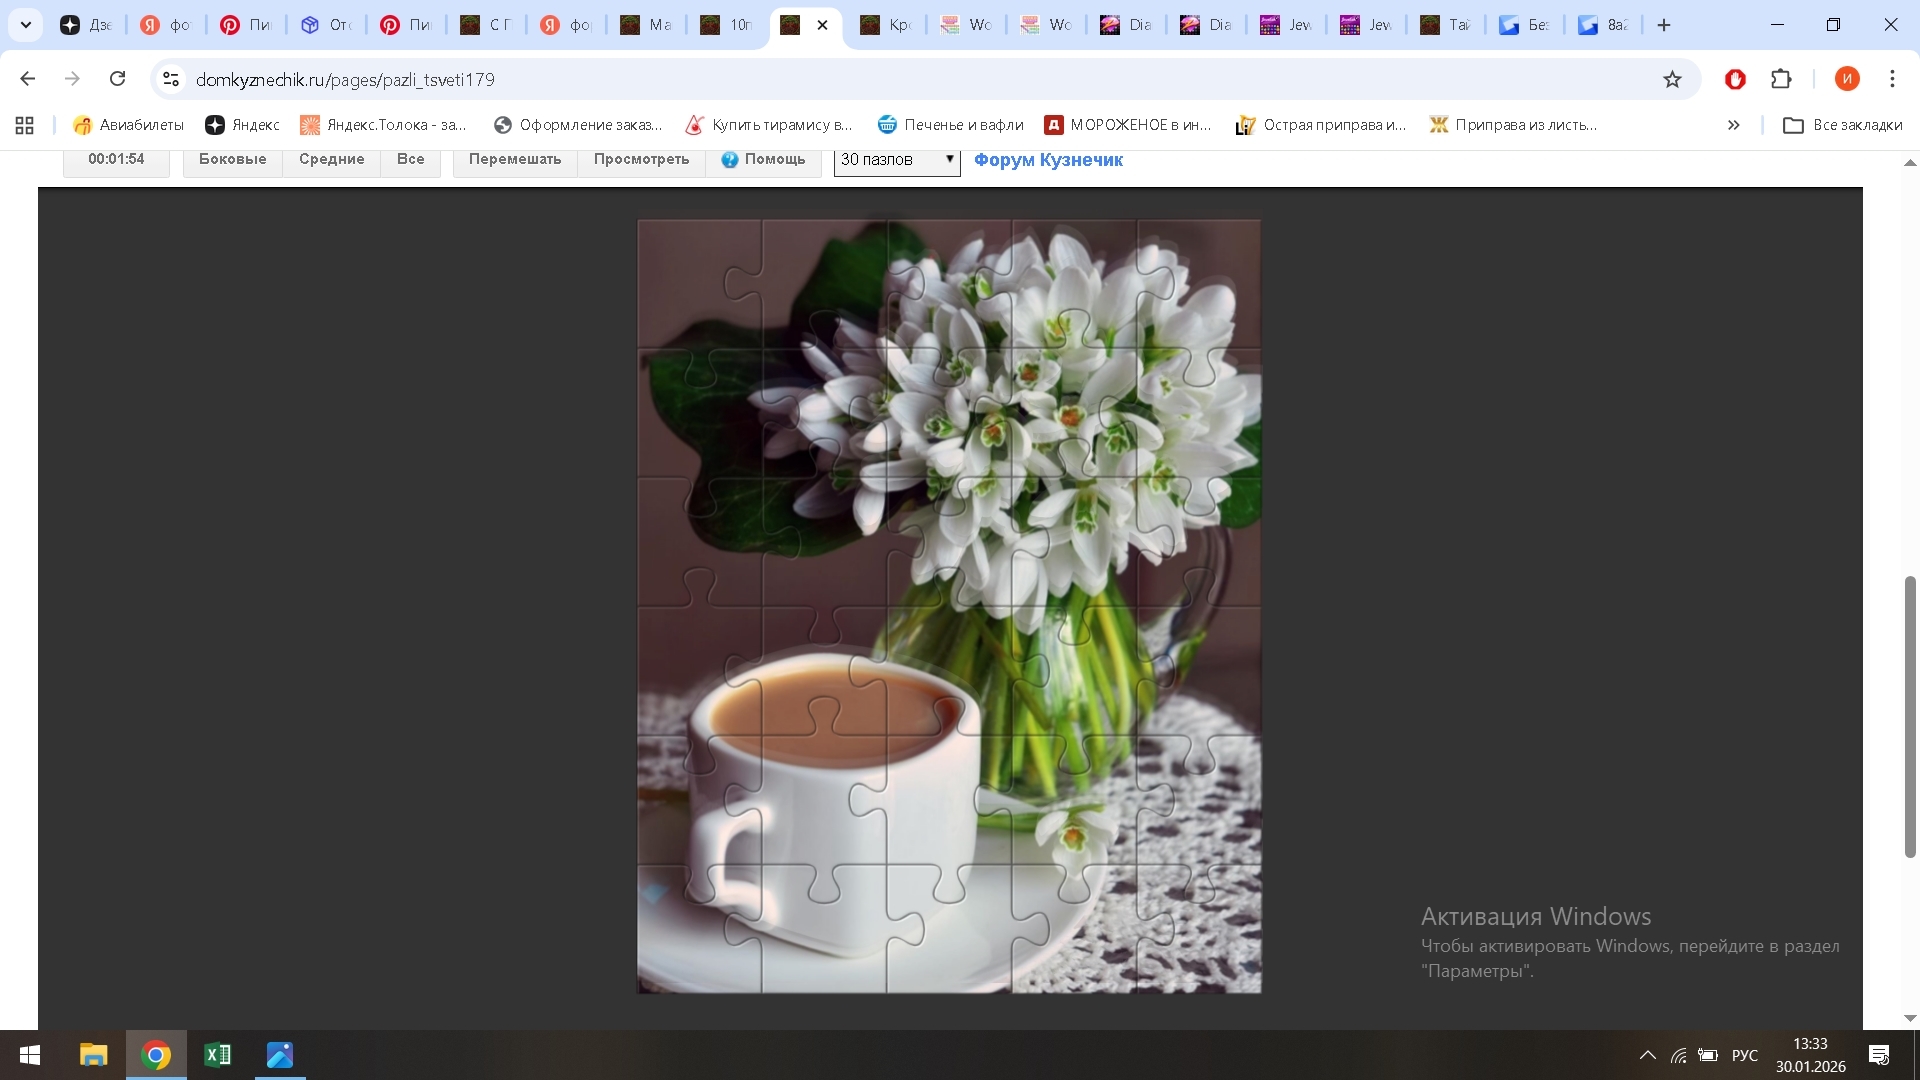Open the Авиабилеты bookmark
The height and width of the screenshot is (1080, 1920).
tap(128, 125)
